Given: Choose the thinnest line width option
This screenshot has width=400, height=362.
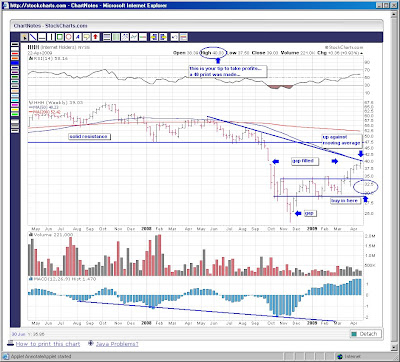Looking at the screenshot, I should pos(15,121).
